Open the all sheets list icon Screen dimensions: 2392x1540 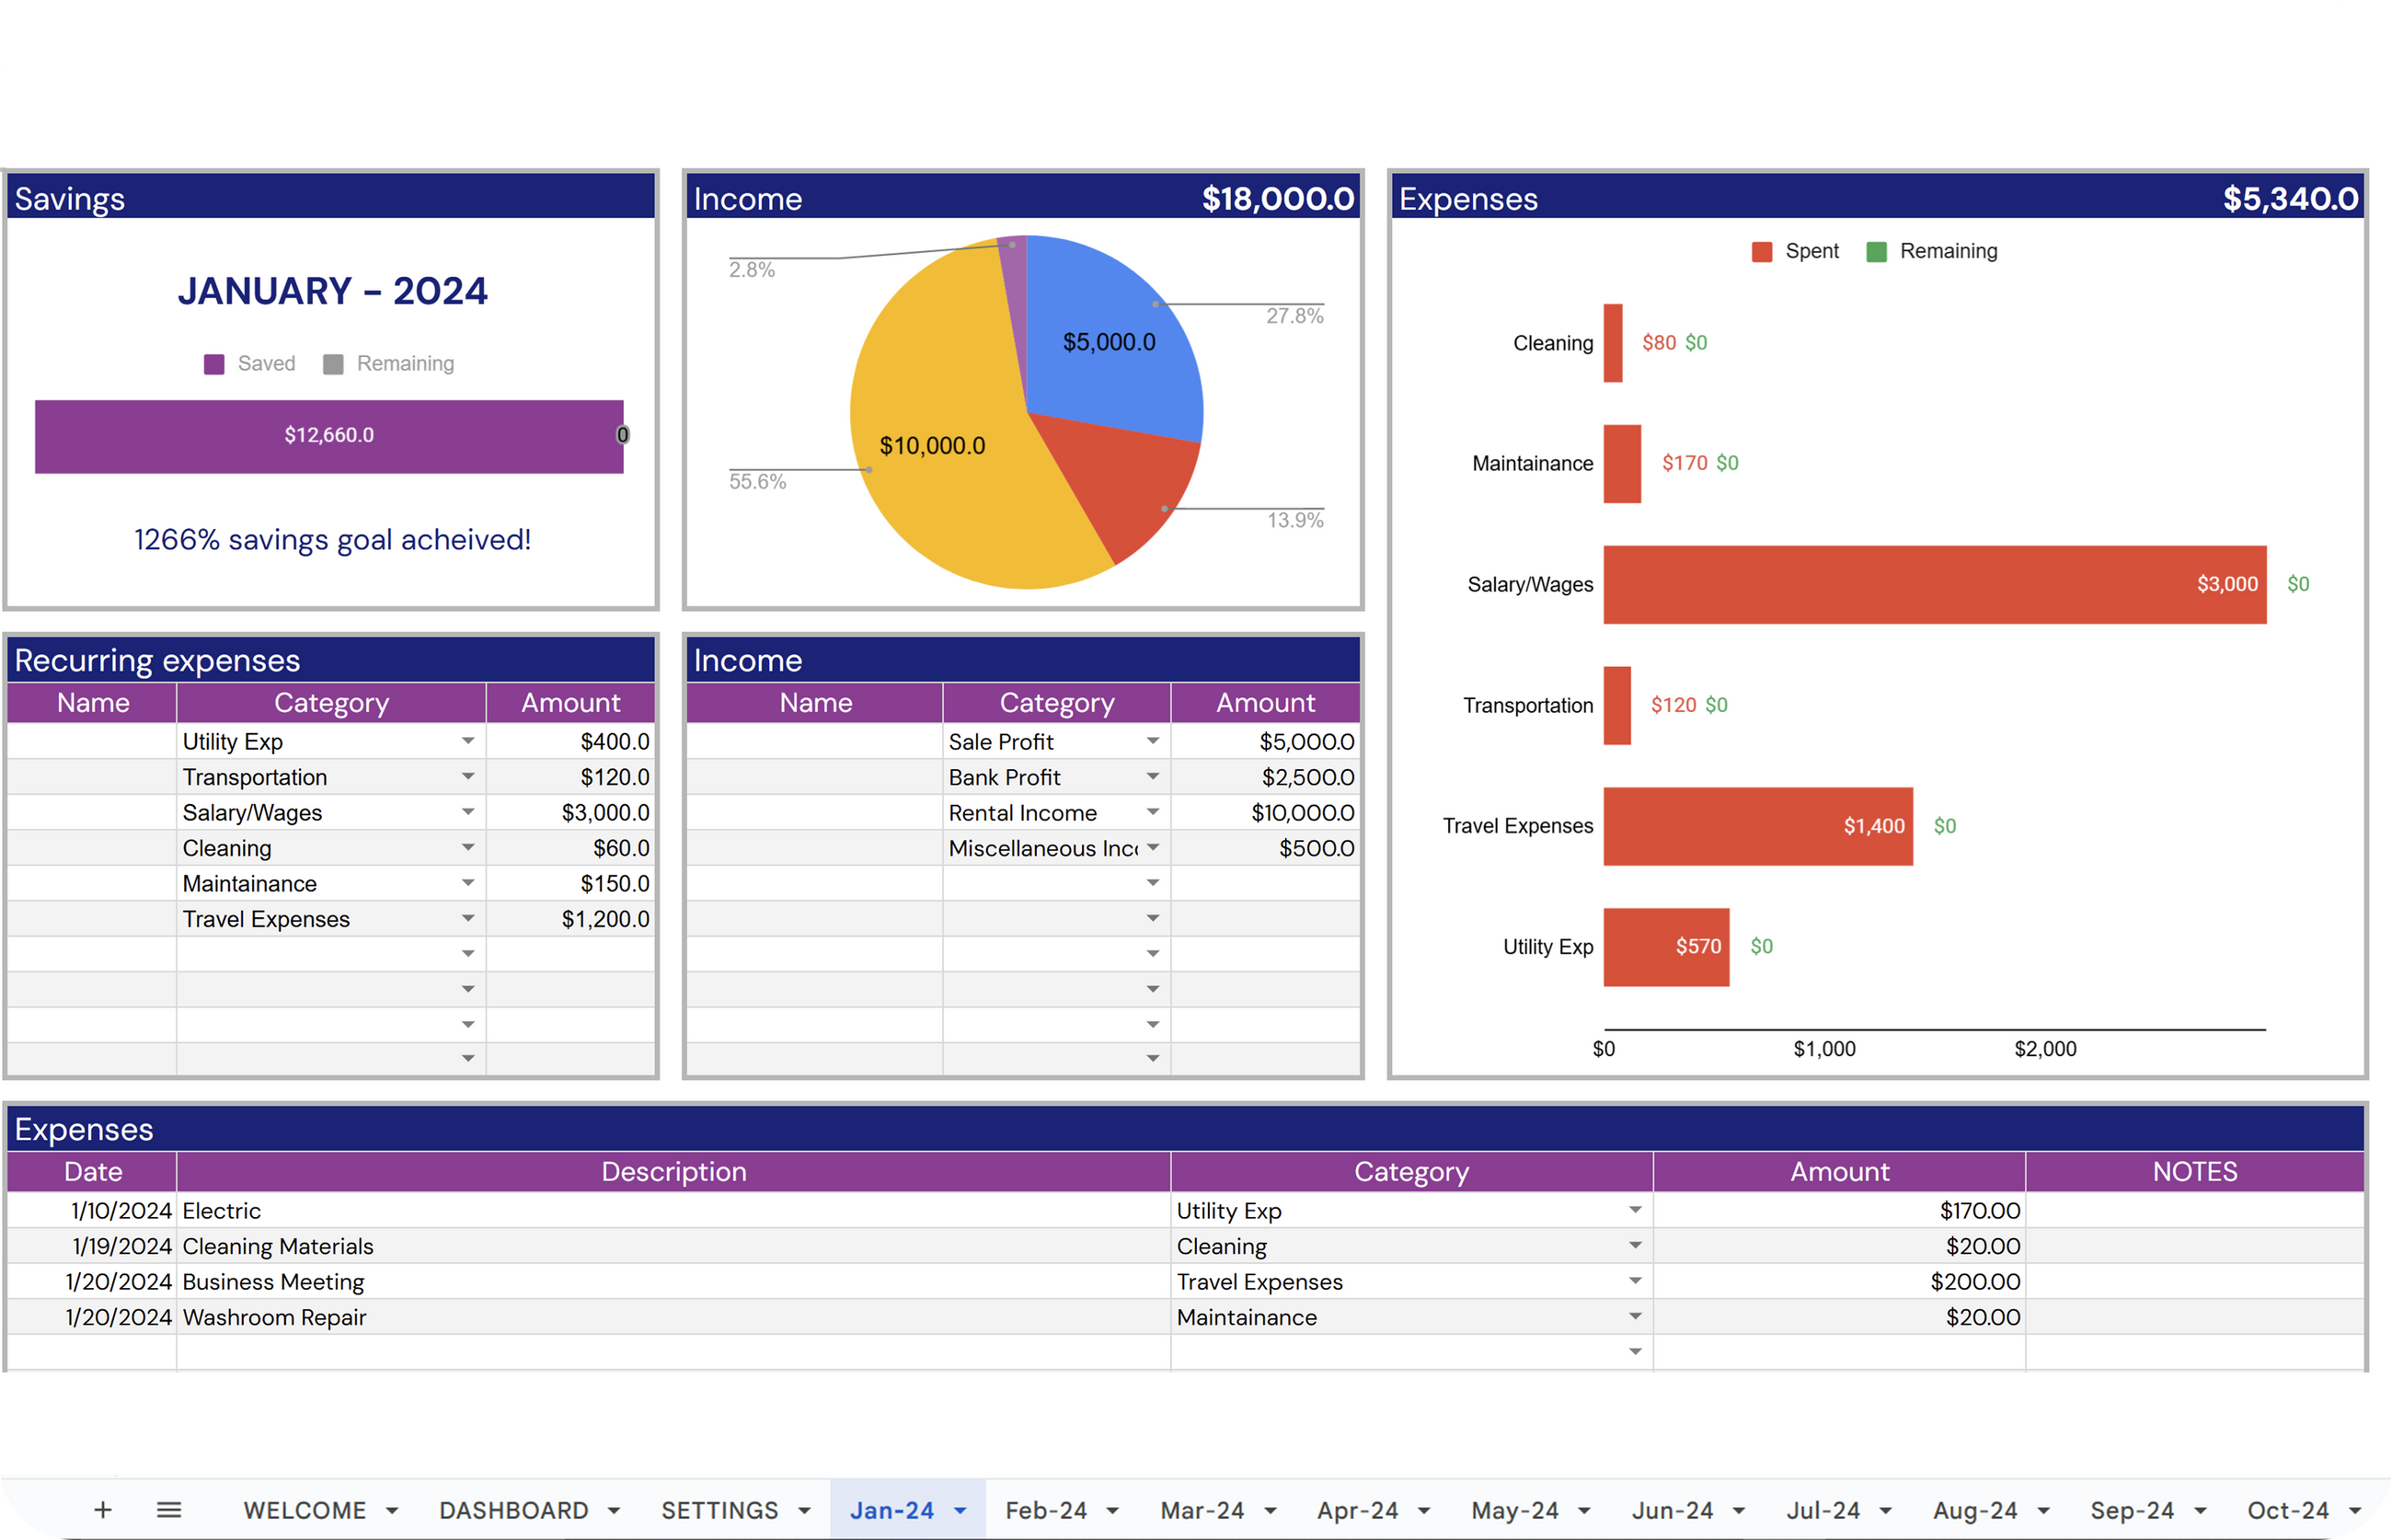169,1510
